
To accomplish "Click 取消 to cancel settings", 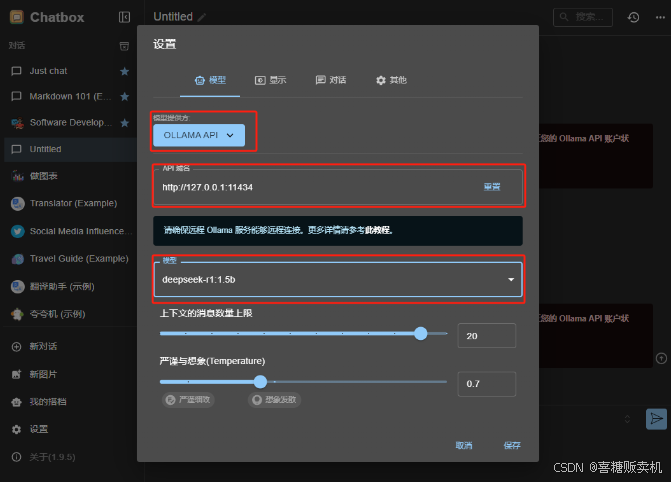I will (x=464, y=446).
